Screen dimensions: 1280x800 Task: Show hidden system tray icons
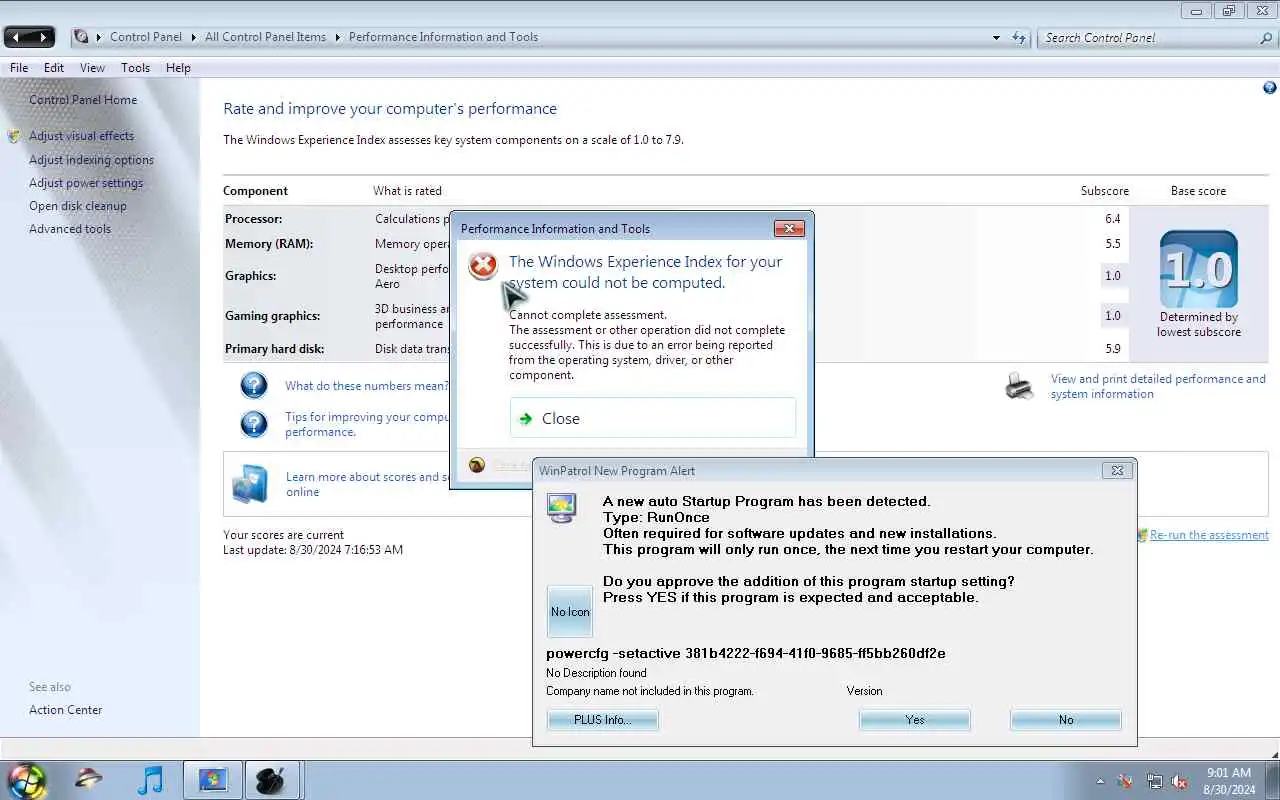(1100, 781)
